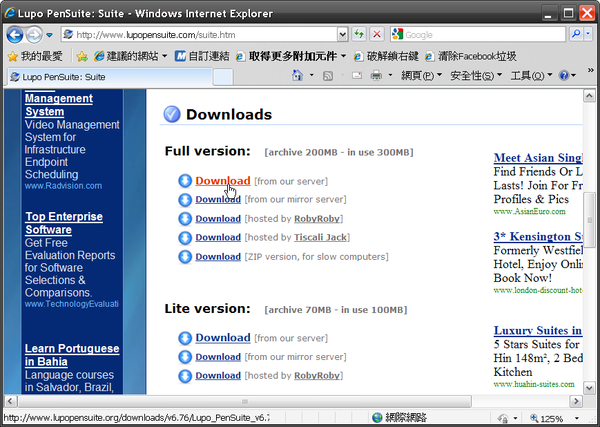Open the Luxury Suites ad link
The height and width of the screenshot is (427, 600).
point(538,330)
